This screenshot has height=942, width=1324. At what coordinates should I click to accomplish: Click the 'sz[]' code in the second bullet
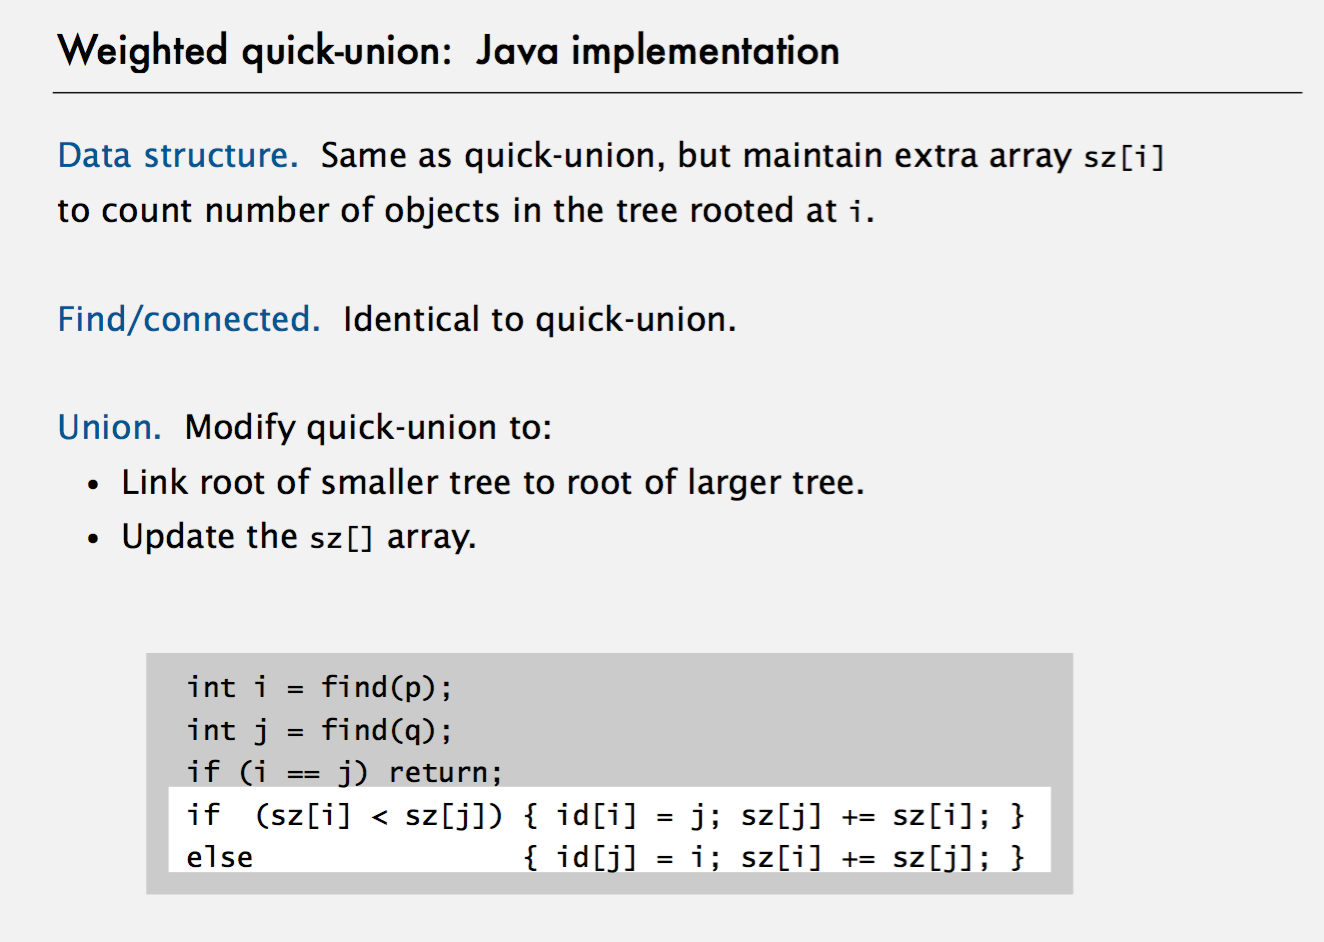coord(341,539)
